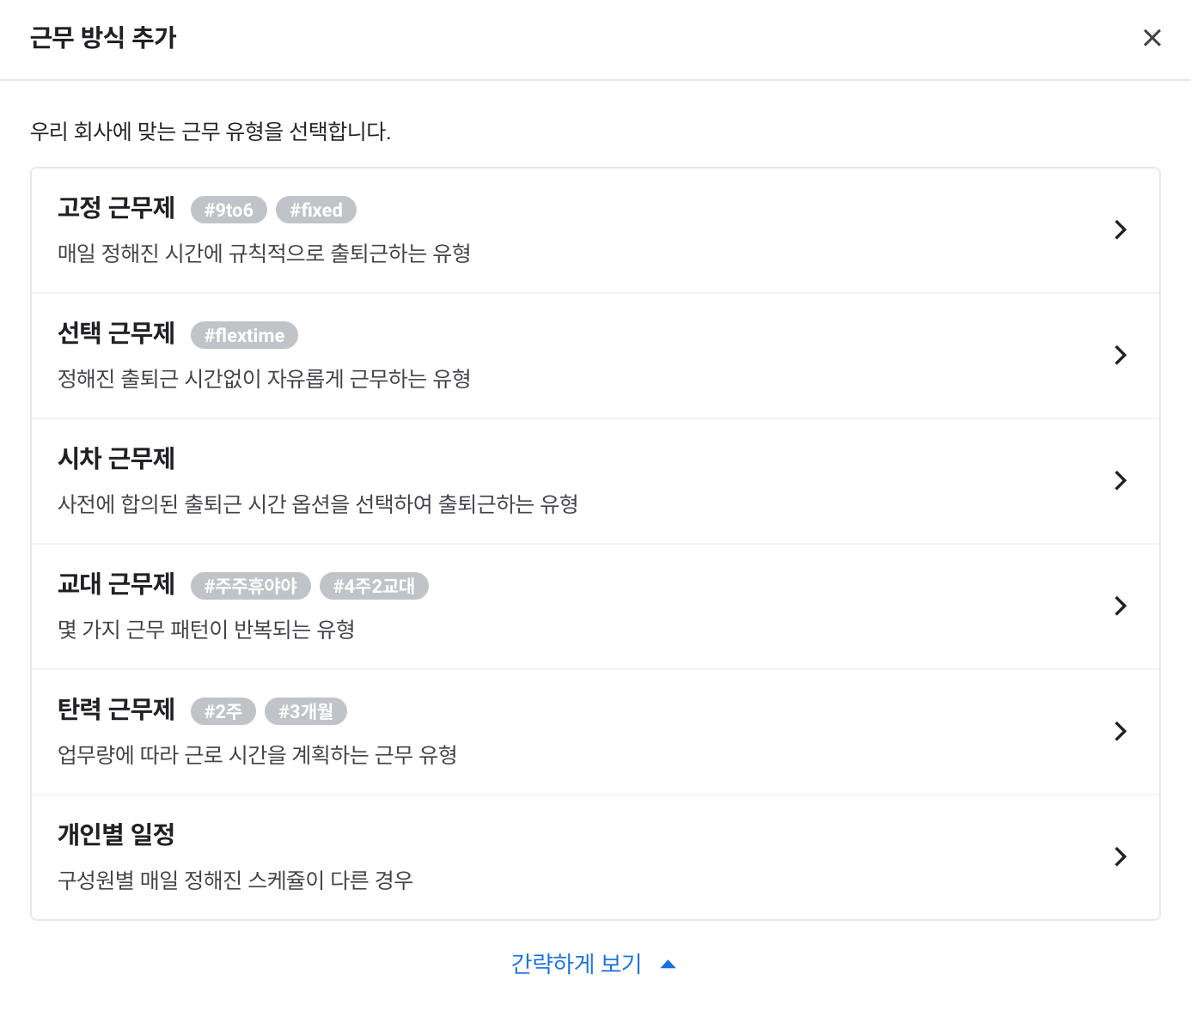Click the chevron arrow for 선택 근무제

(x=1120, y=355)
